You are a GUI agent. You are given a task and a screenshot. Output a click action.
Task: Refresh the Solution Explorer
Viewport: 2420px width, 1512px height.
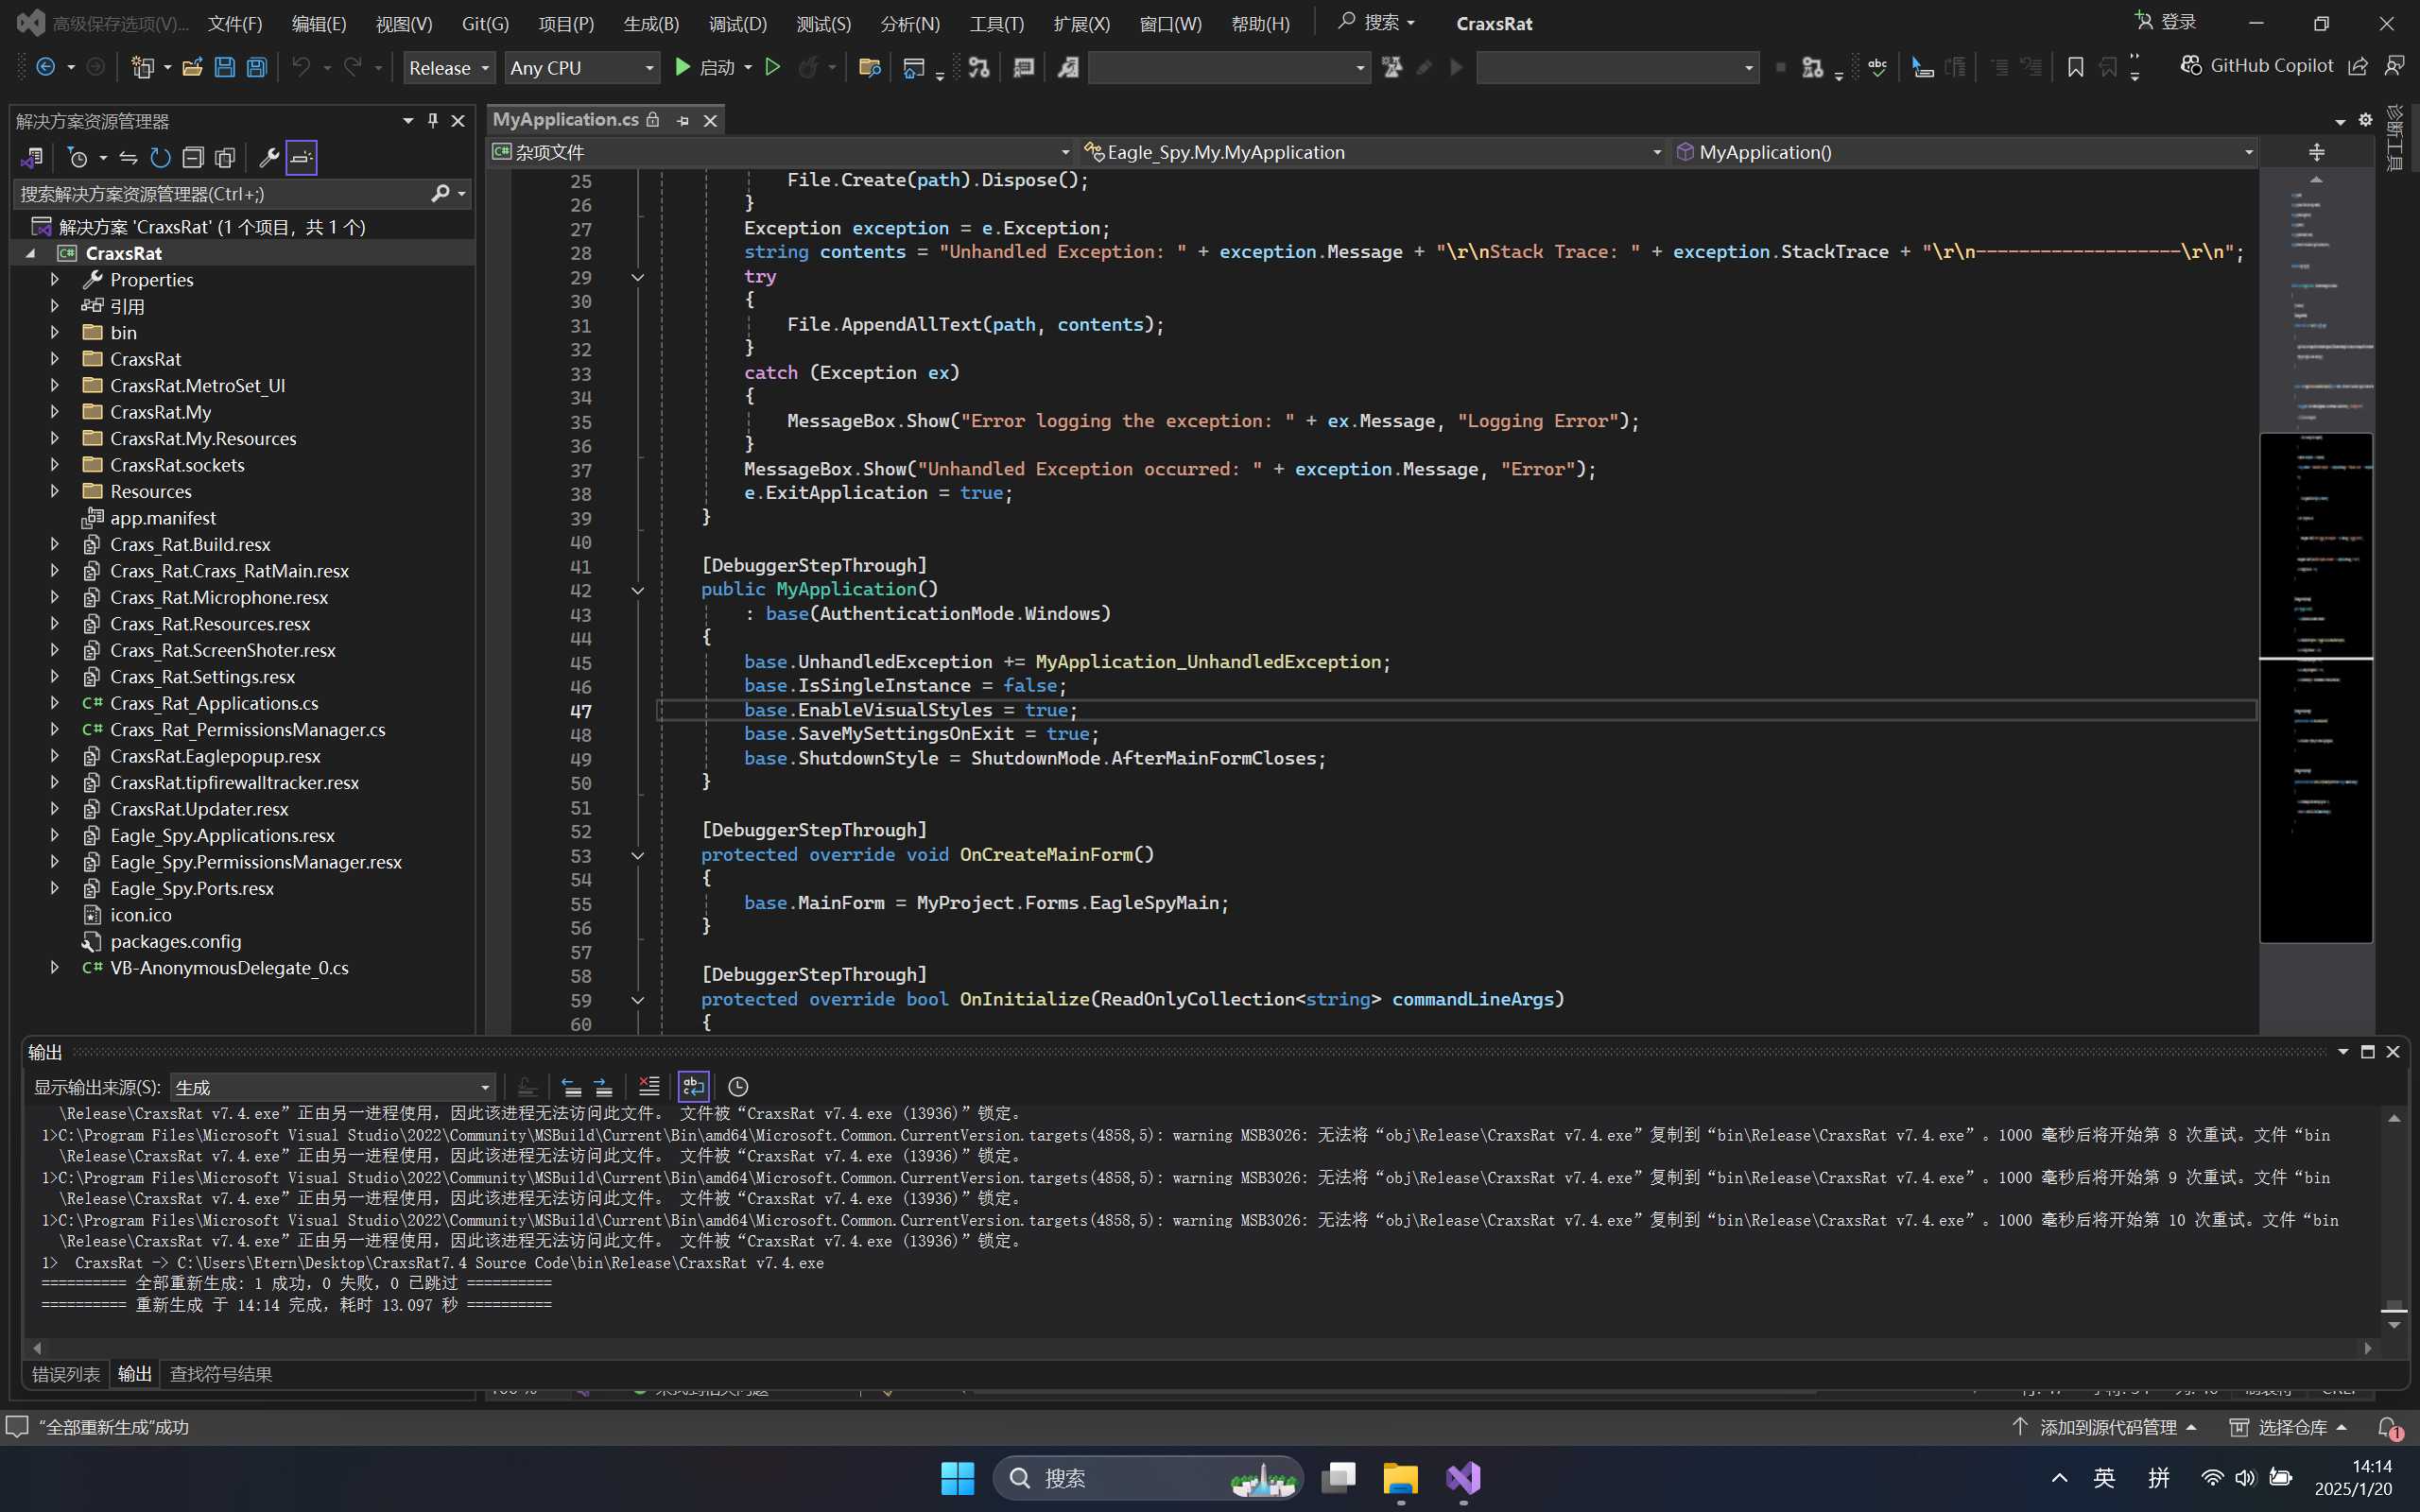[160, 157]
